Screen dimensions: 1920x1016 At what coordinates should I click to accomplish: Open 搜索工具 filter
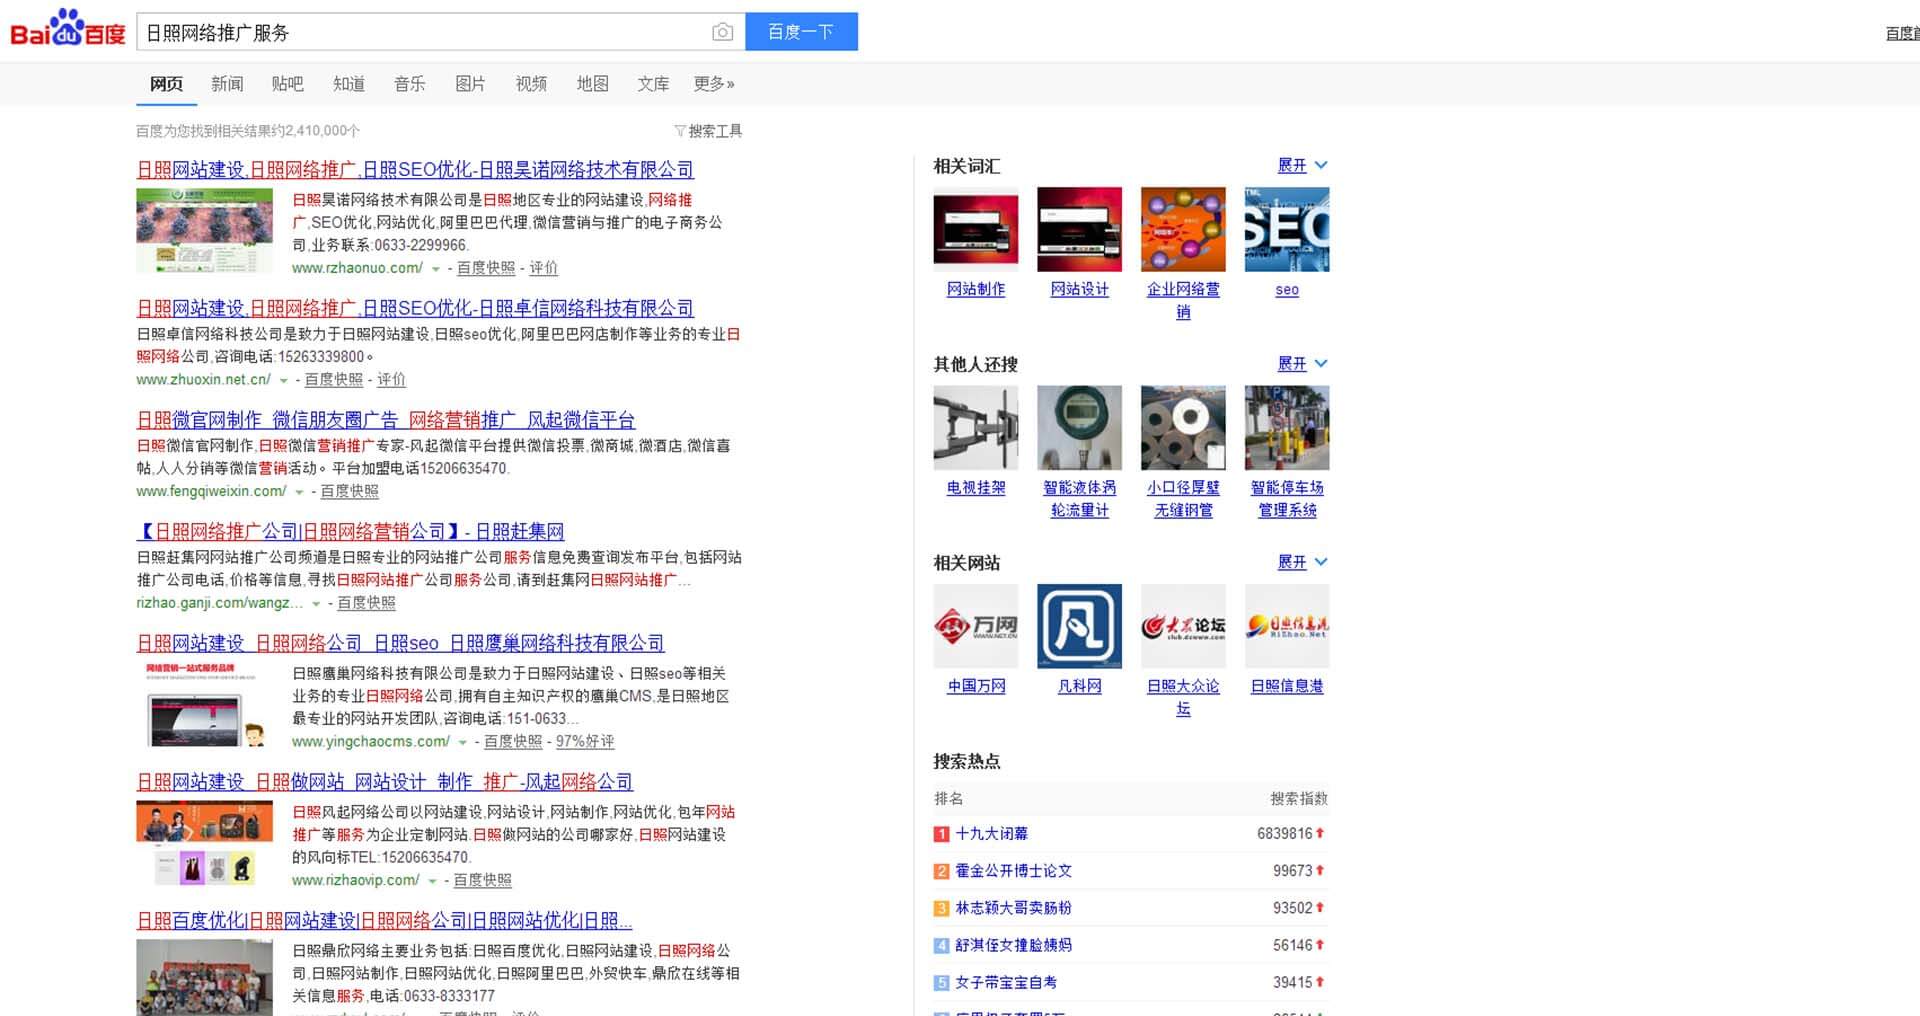708,131
